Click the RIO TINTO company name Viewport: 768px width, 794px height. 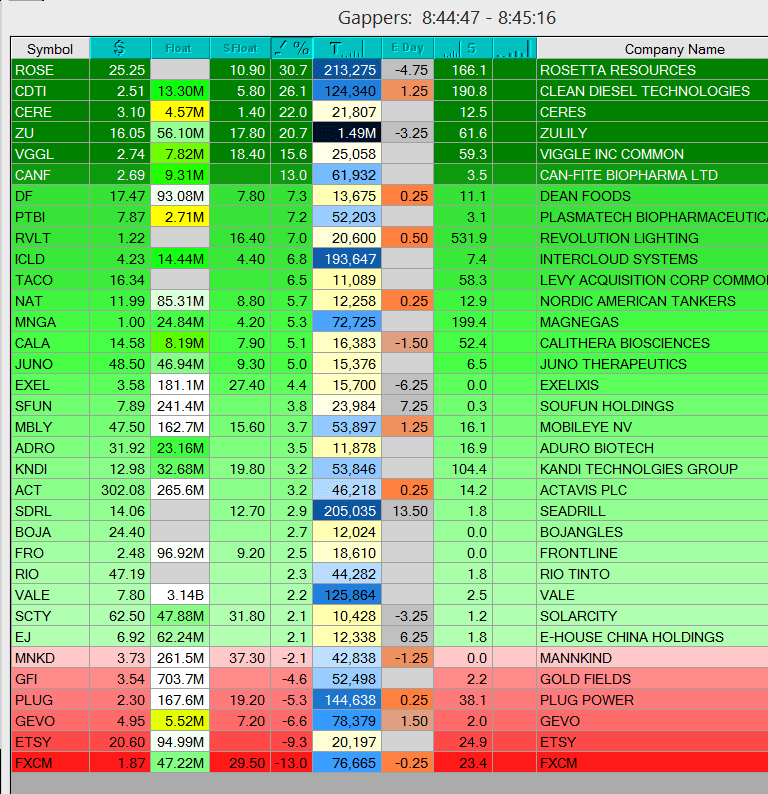click(x=575, y=574)
